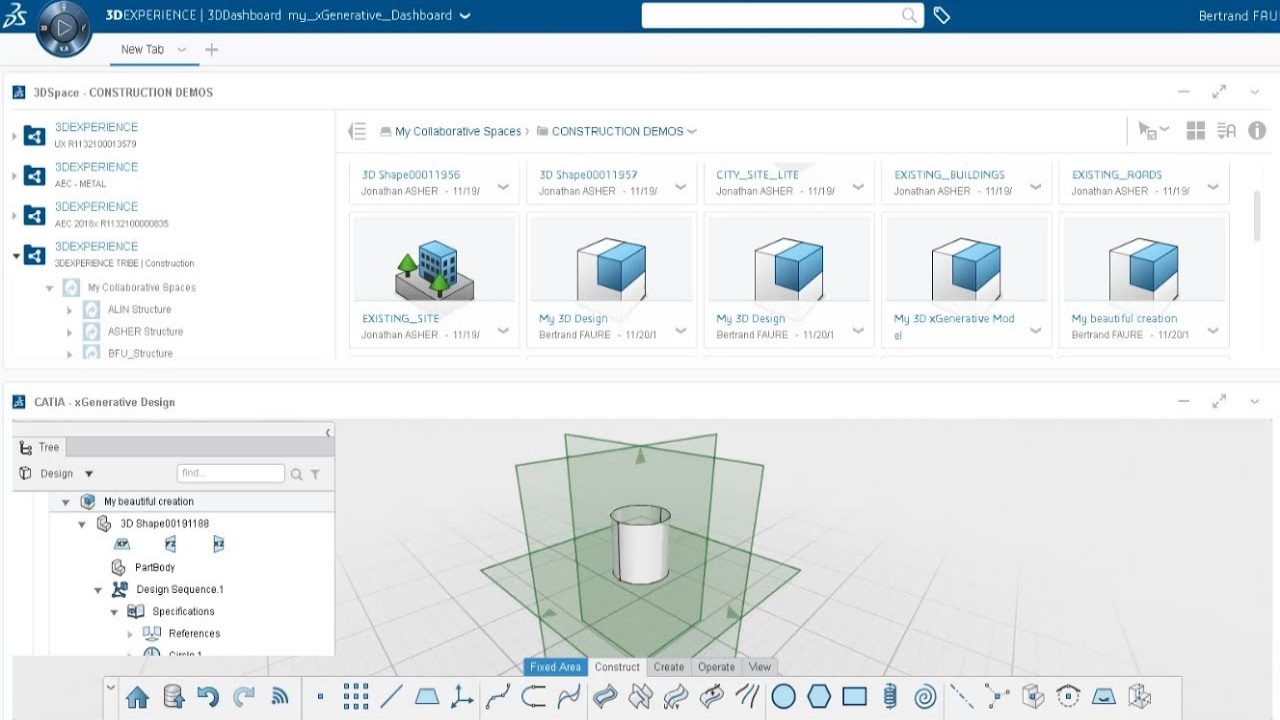
Task: Switch to the Create tab
Action: [x=668, y=667]
